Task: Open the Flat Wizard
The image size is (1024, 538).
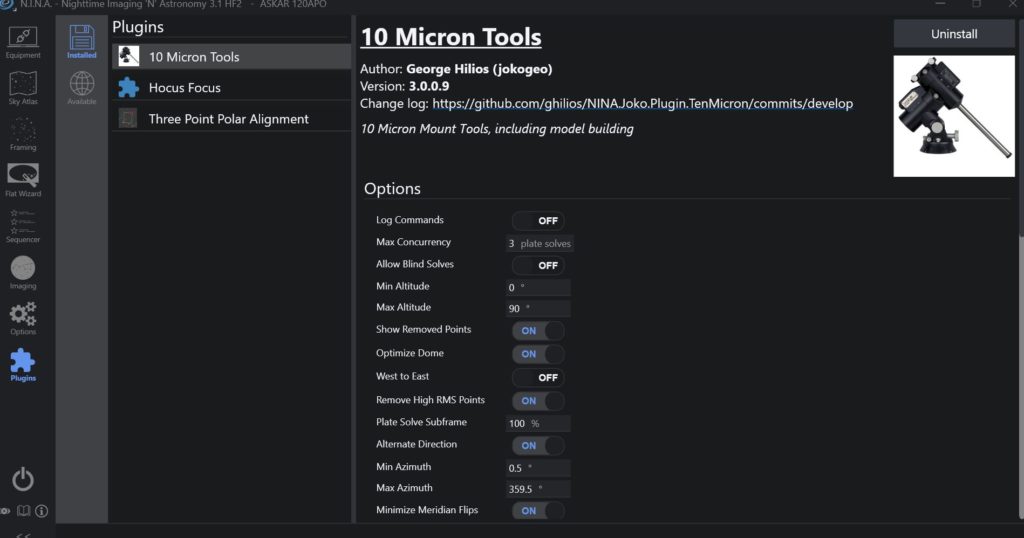Action: point(23,180)
